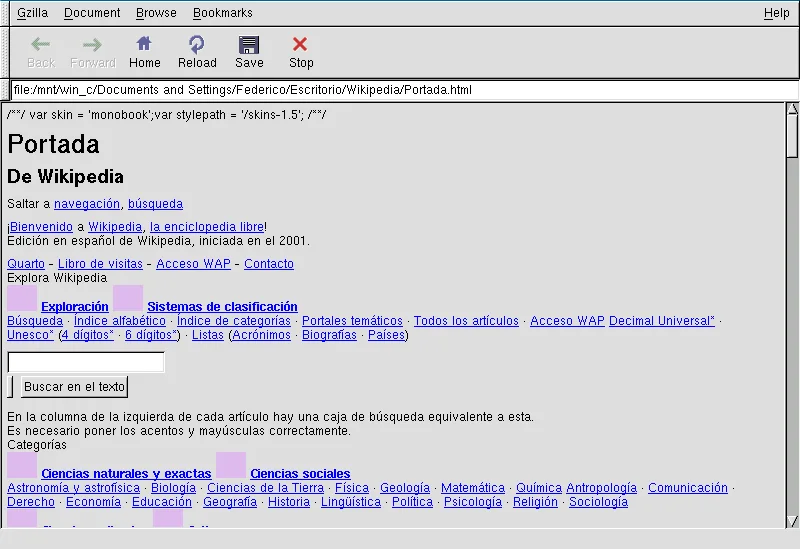Open the Wikipedia link
The width and height of the screenshot is (800, 549).
(x=115, y=227)
